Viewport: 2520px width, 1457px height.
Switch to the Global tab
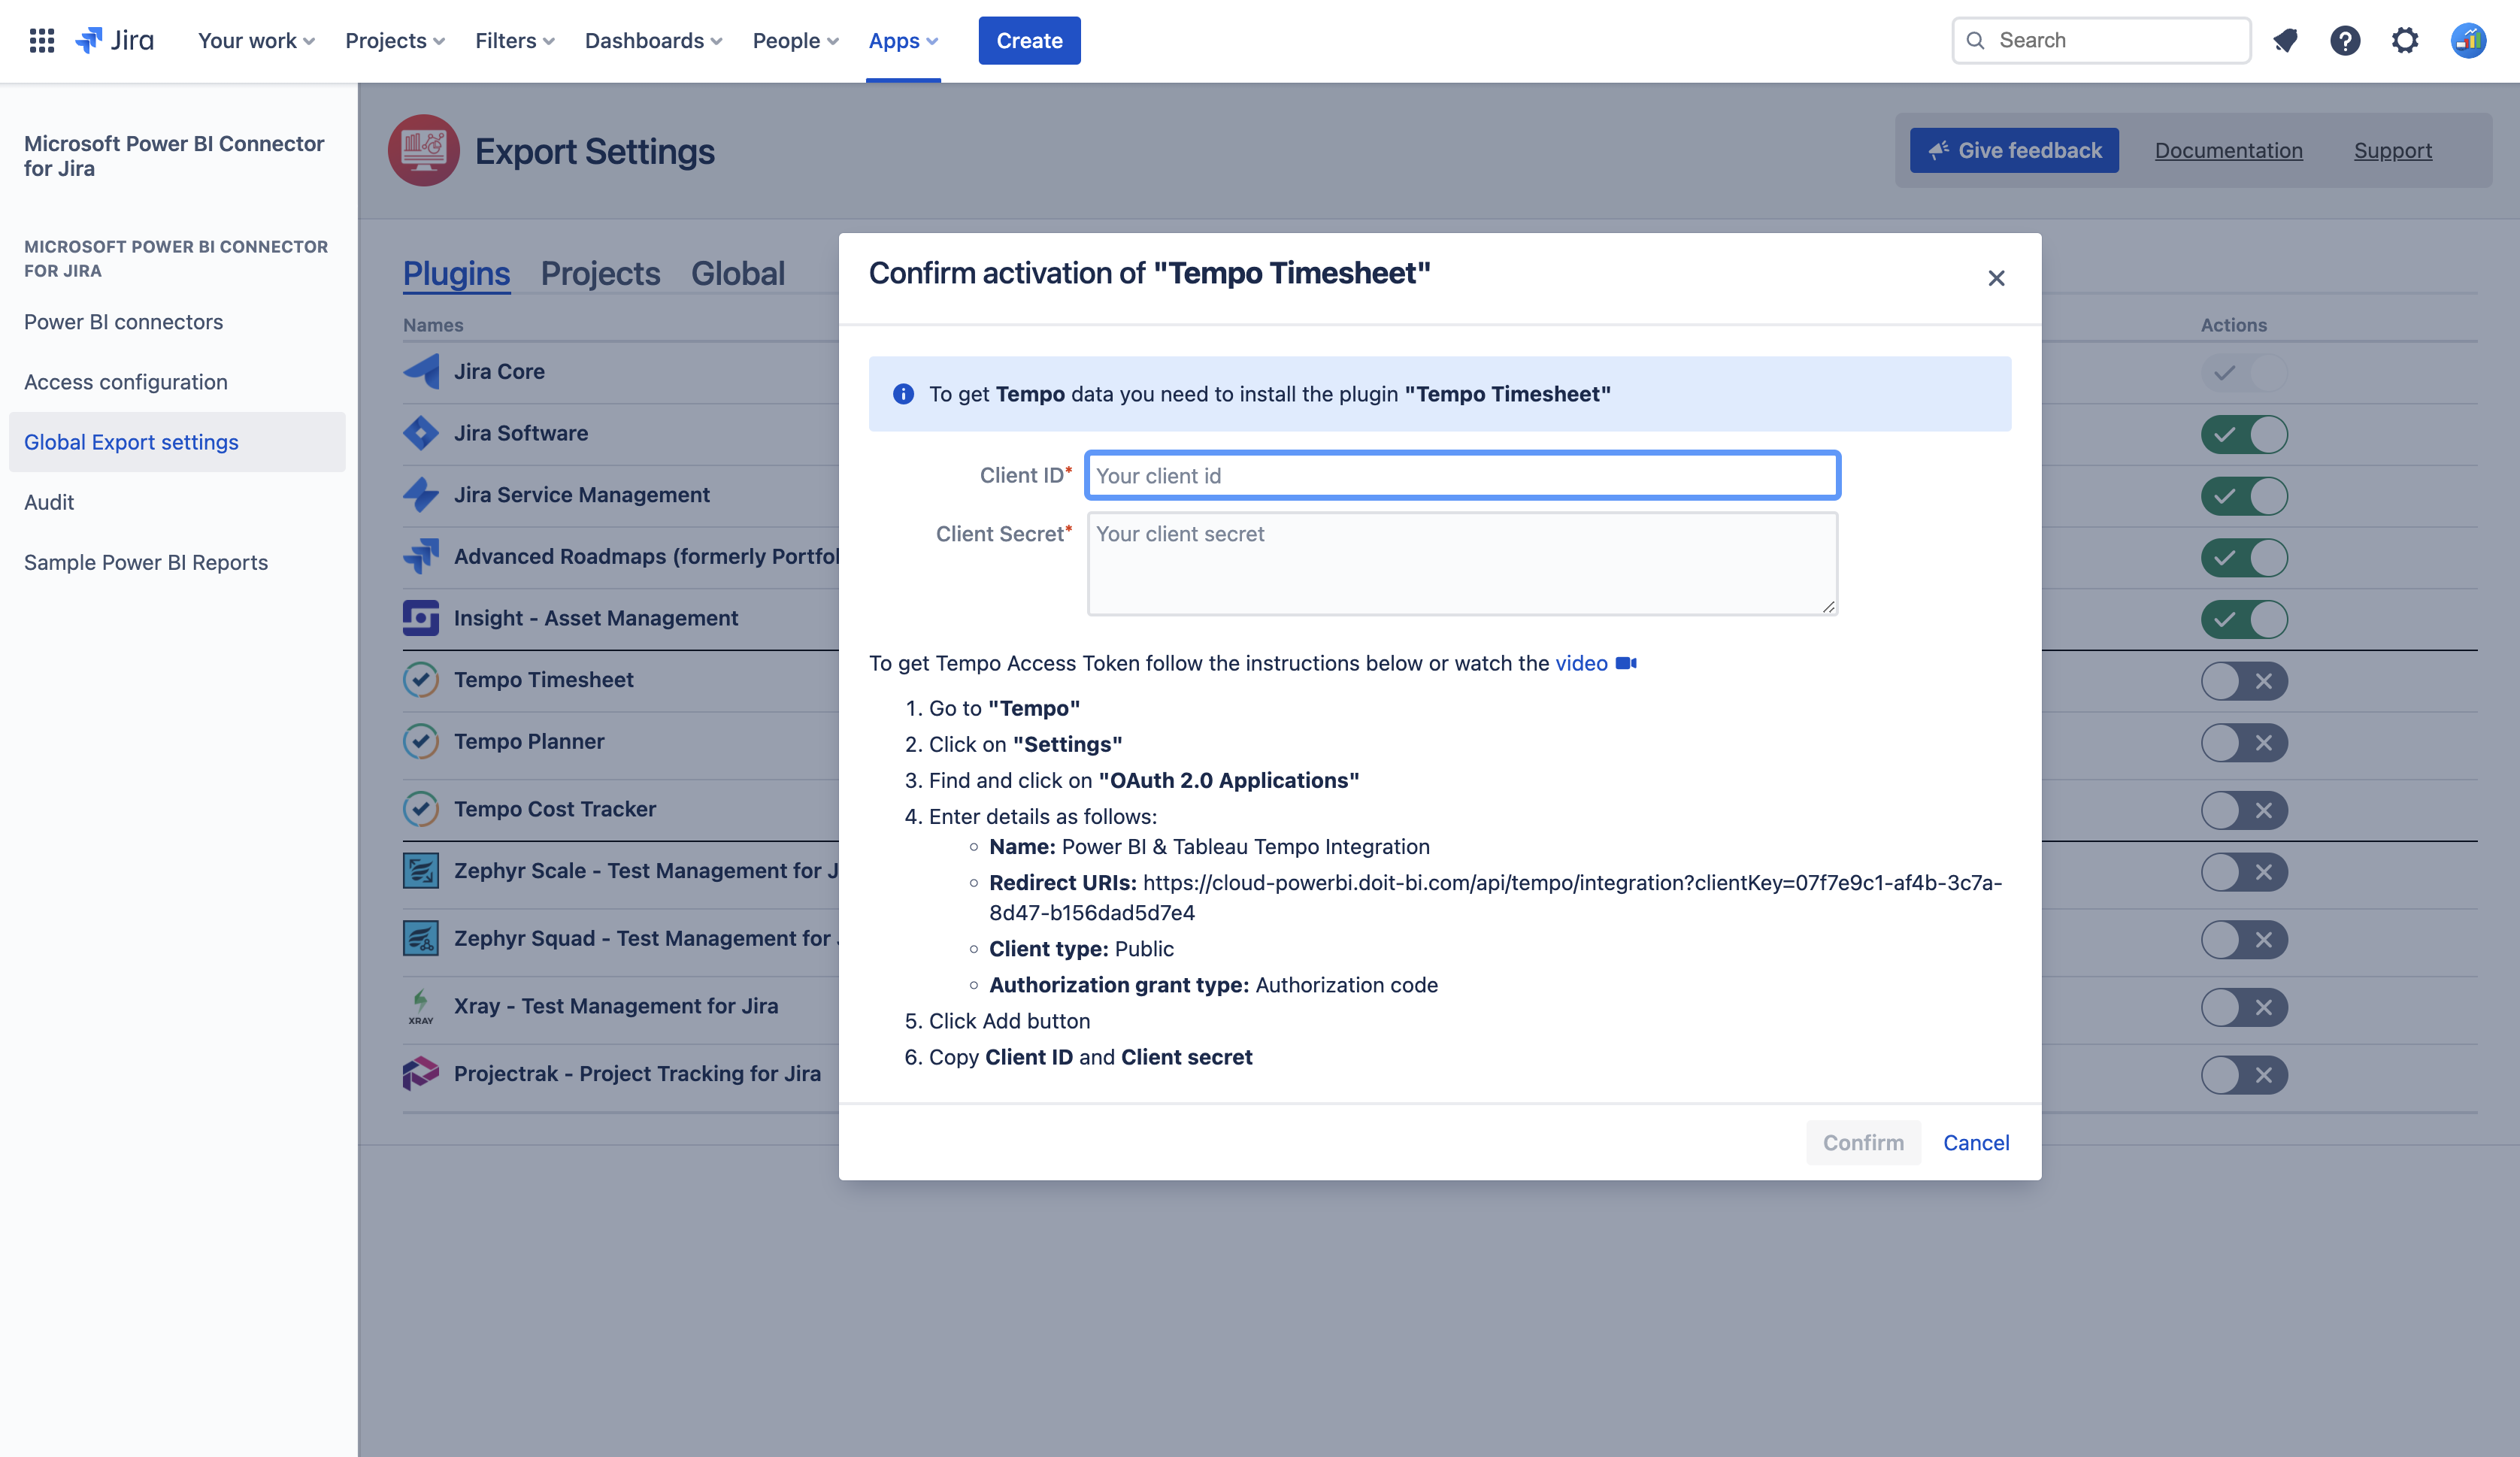pos(737,274)
